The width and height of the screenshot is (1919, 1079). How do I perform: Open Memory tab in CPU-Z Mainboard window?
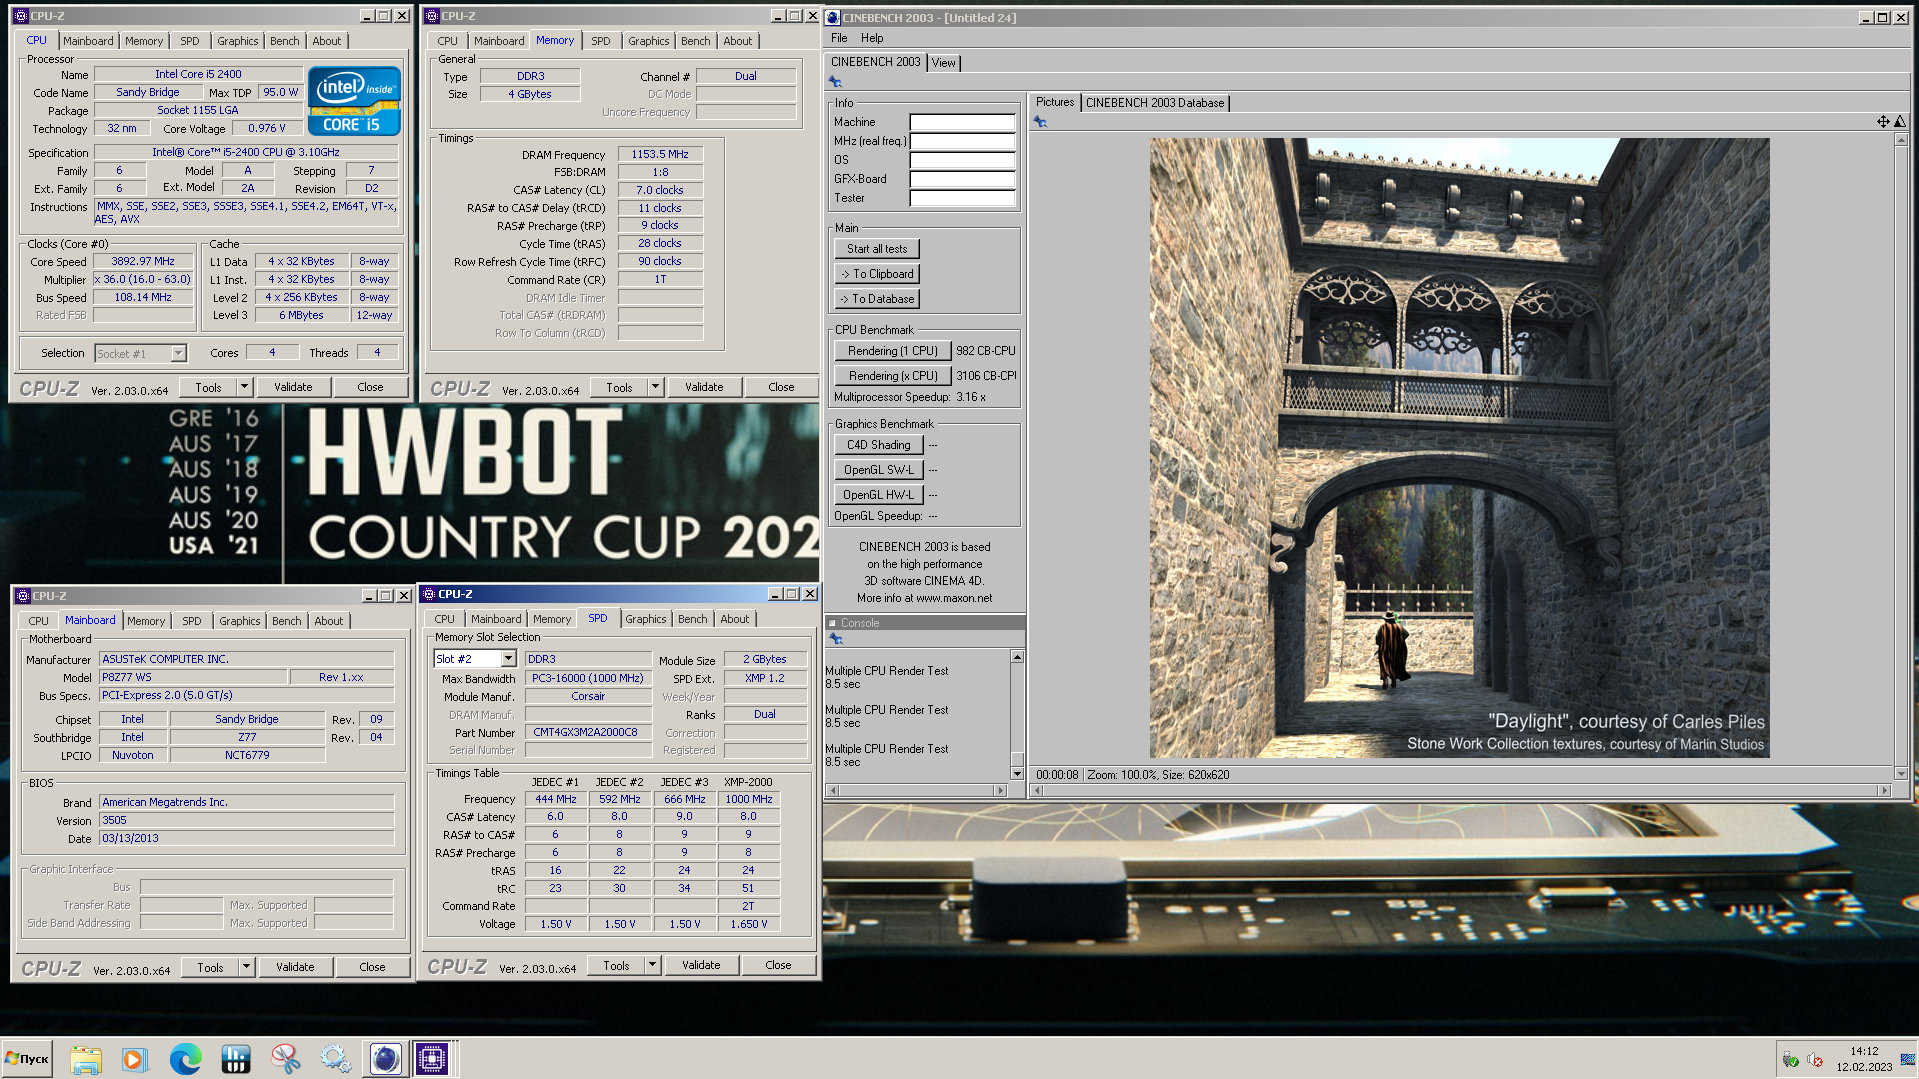146,621
